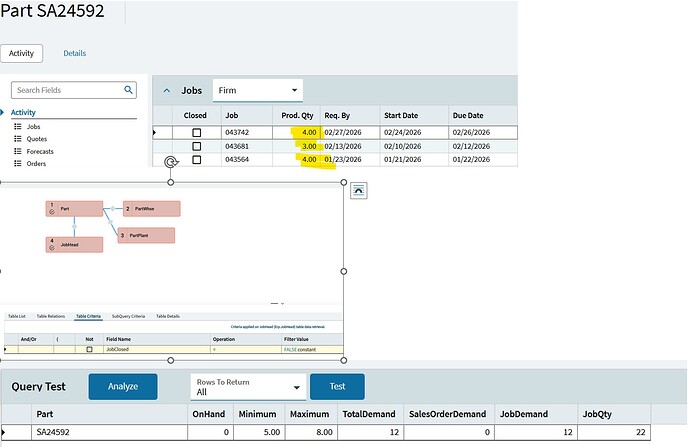Select the PartPlant table node
This screenshot has height=447, width=690.
click(x=146, y=235)
